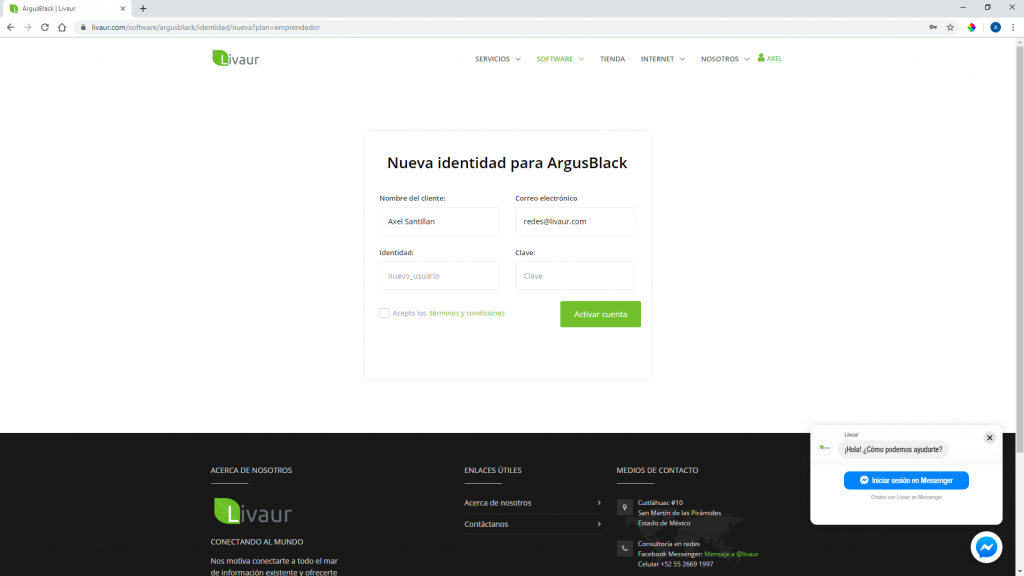Click Iniciar sesión en Messenger button
Image resolution: width=1024 pixels, height=576 pixels.
[x=906, y=480]
